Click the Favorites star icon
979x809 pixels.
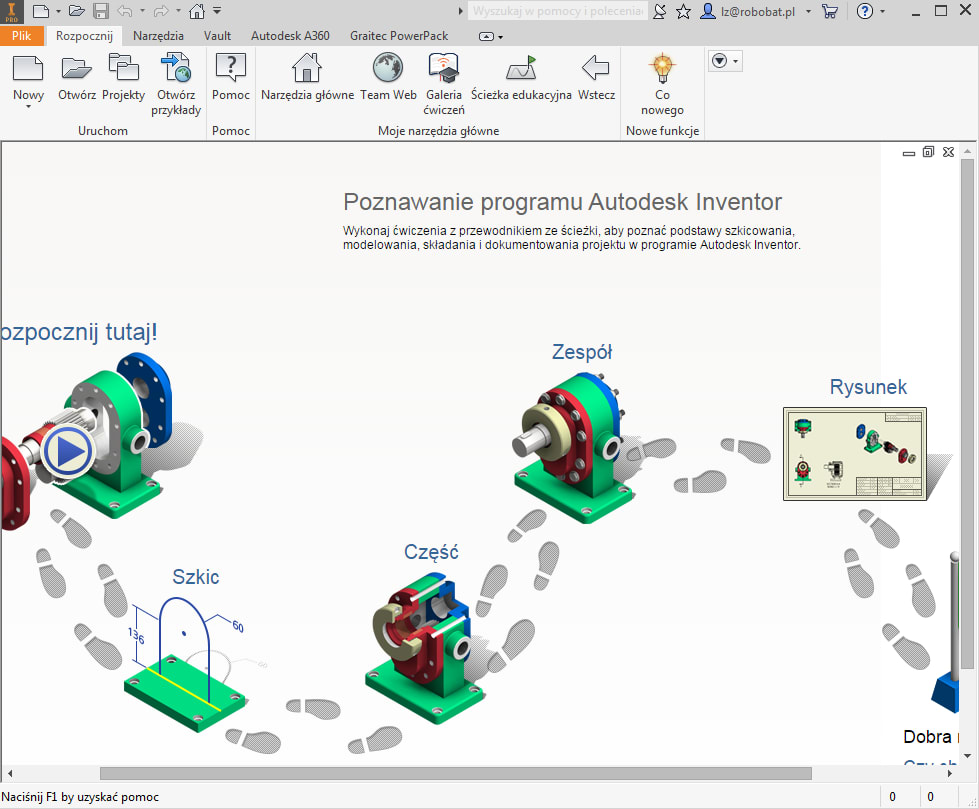684,11
